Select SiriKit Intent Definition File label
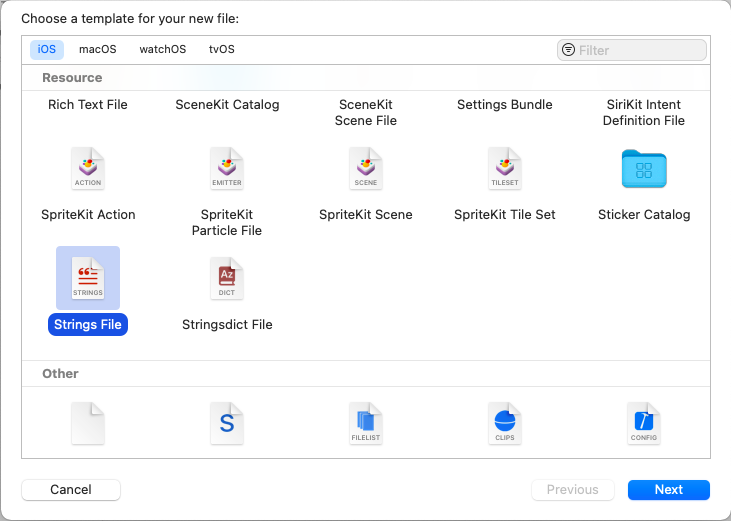This screenshot has width=731, height=521. [644, 112]
